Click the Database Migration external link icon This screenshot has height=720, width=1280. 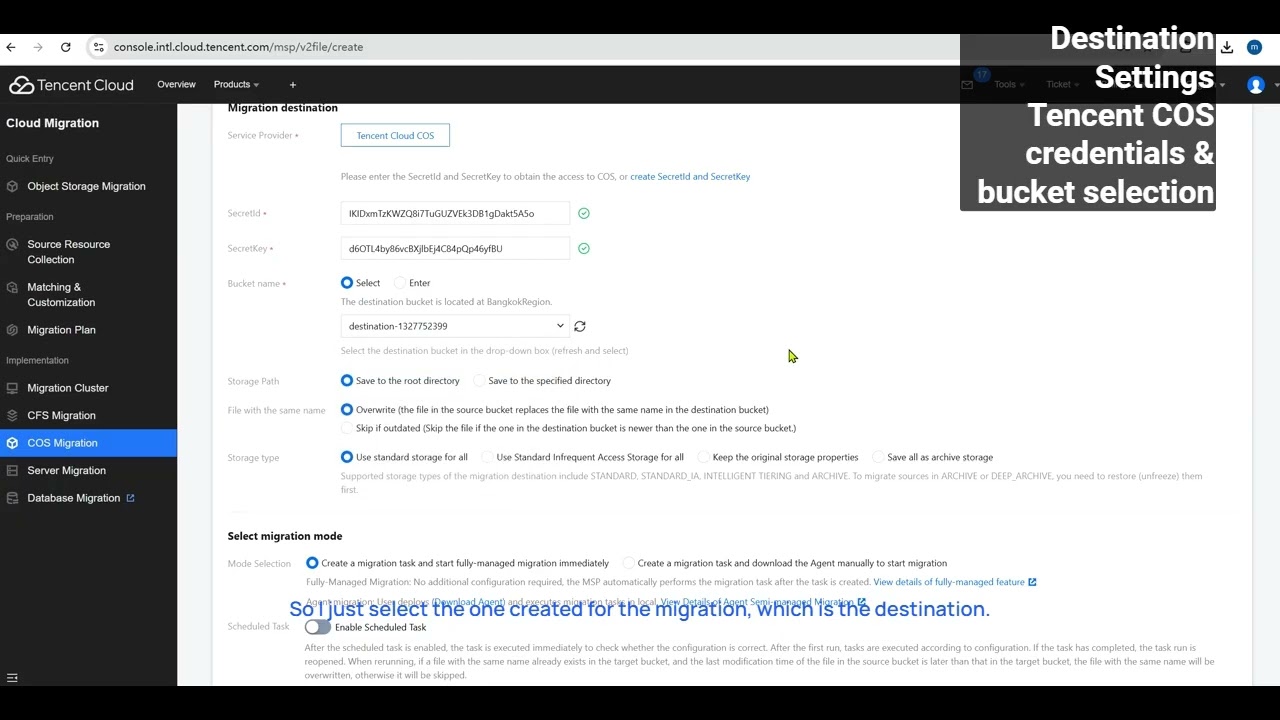coord(130,498)
